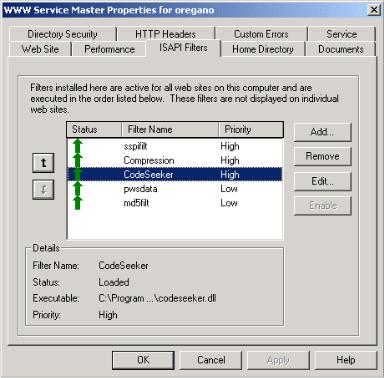Click the Low priority of md5filt
384x378 pixels.
(229, 203)
